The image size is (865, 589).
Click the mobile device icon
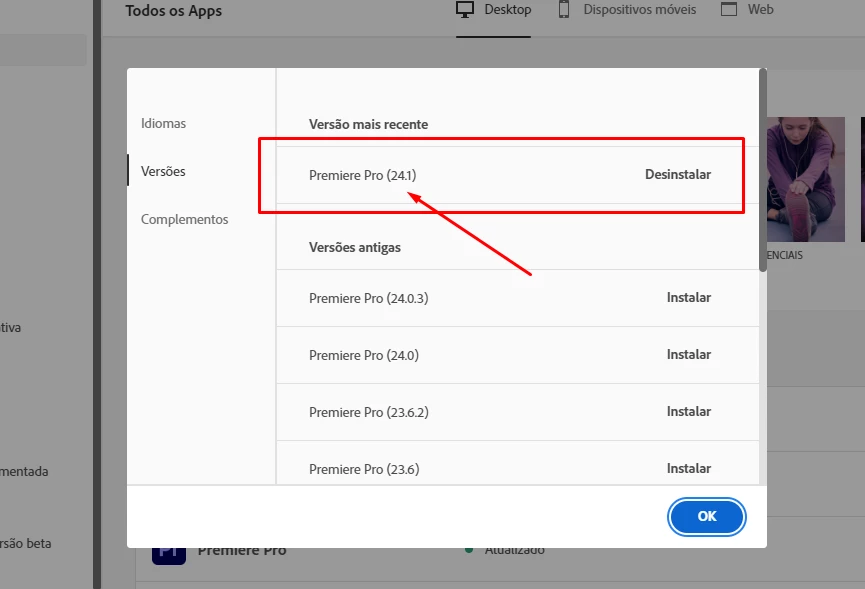[x=563, y=9]
